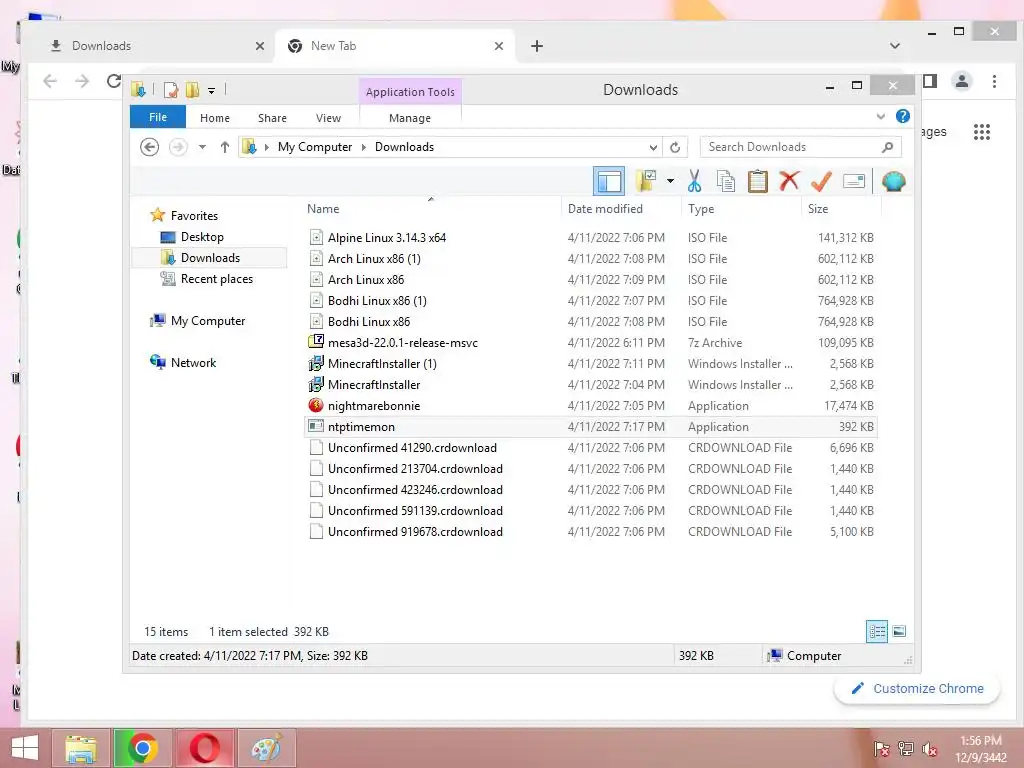Click the orange checkmark Properties icon
Viewport: 1024px width, 768px height.
(x=821, y=181)
